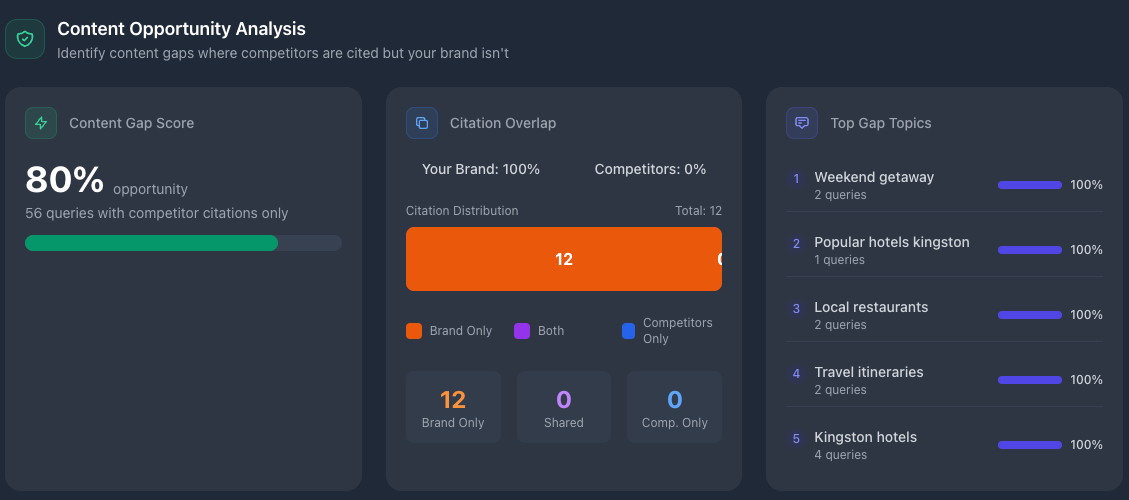Screen dimensions: 1129x500
Task: Click the orange Brand Only legend swatch
Action: pyautogui.click(x=414, y=331)
